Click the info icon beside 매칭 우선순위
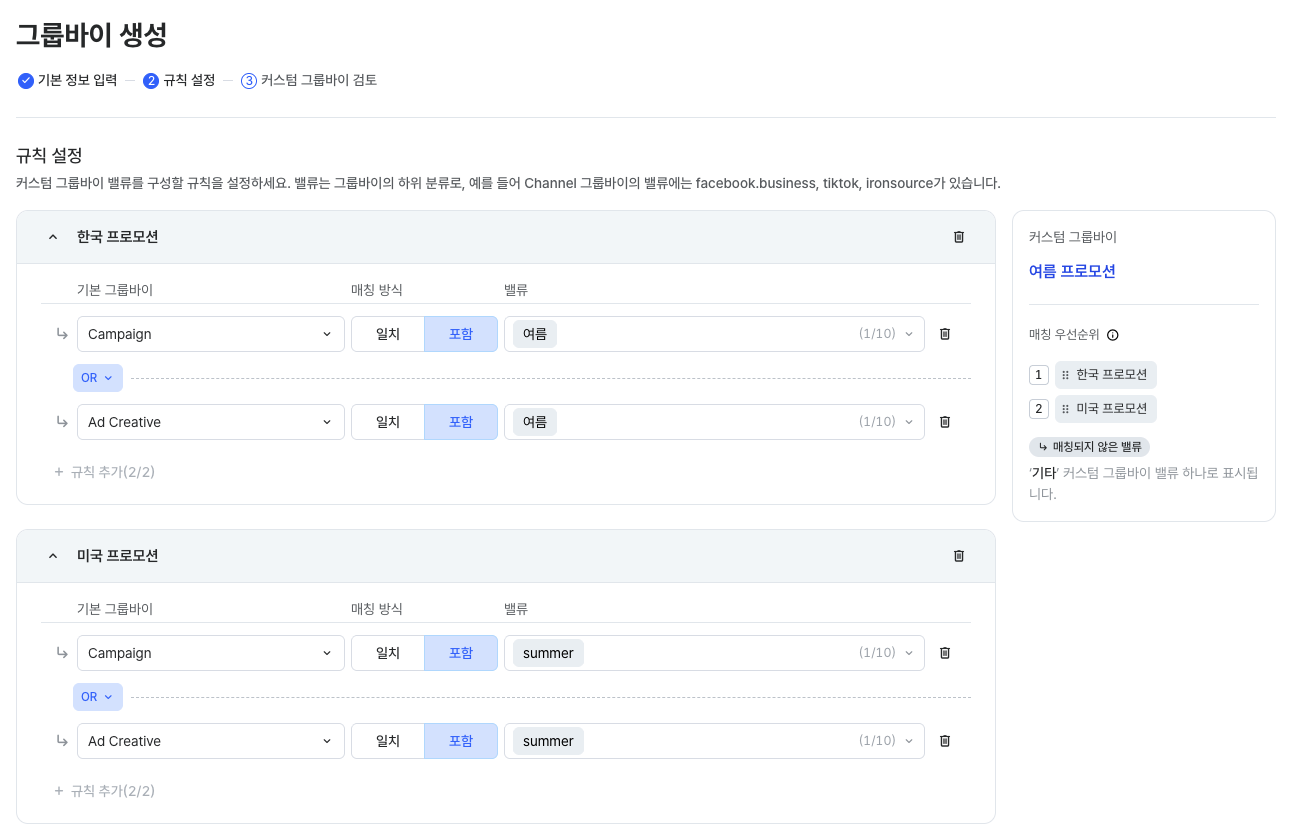 (1113, 335)
